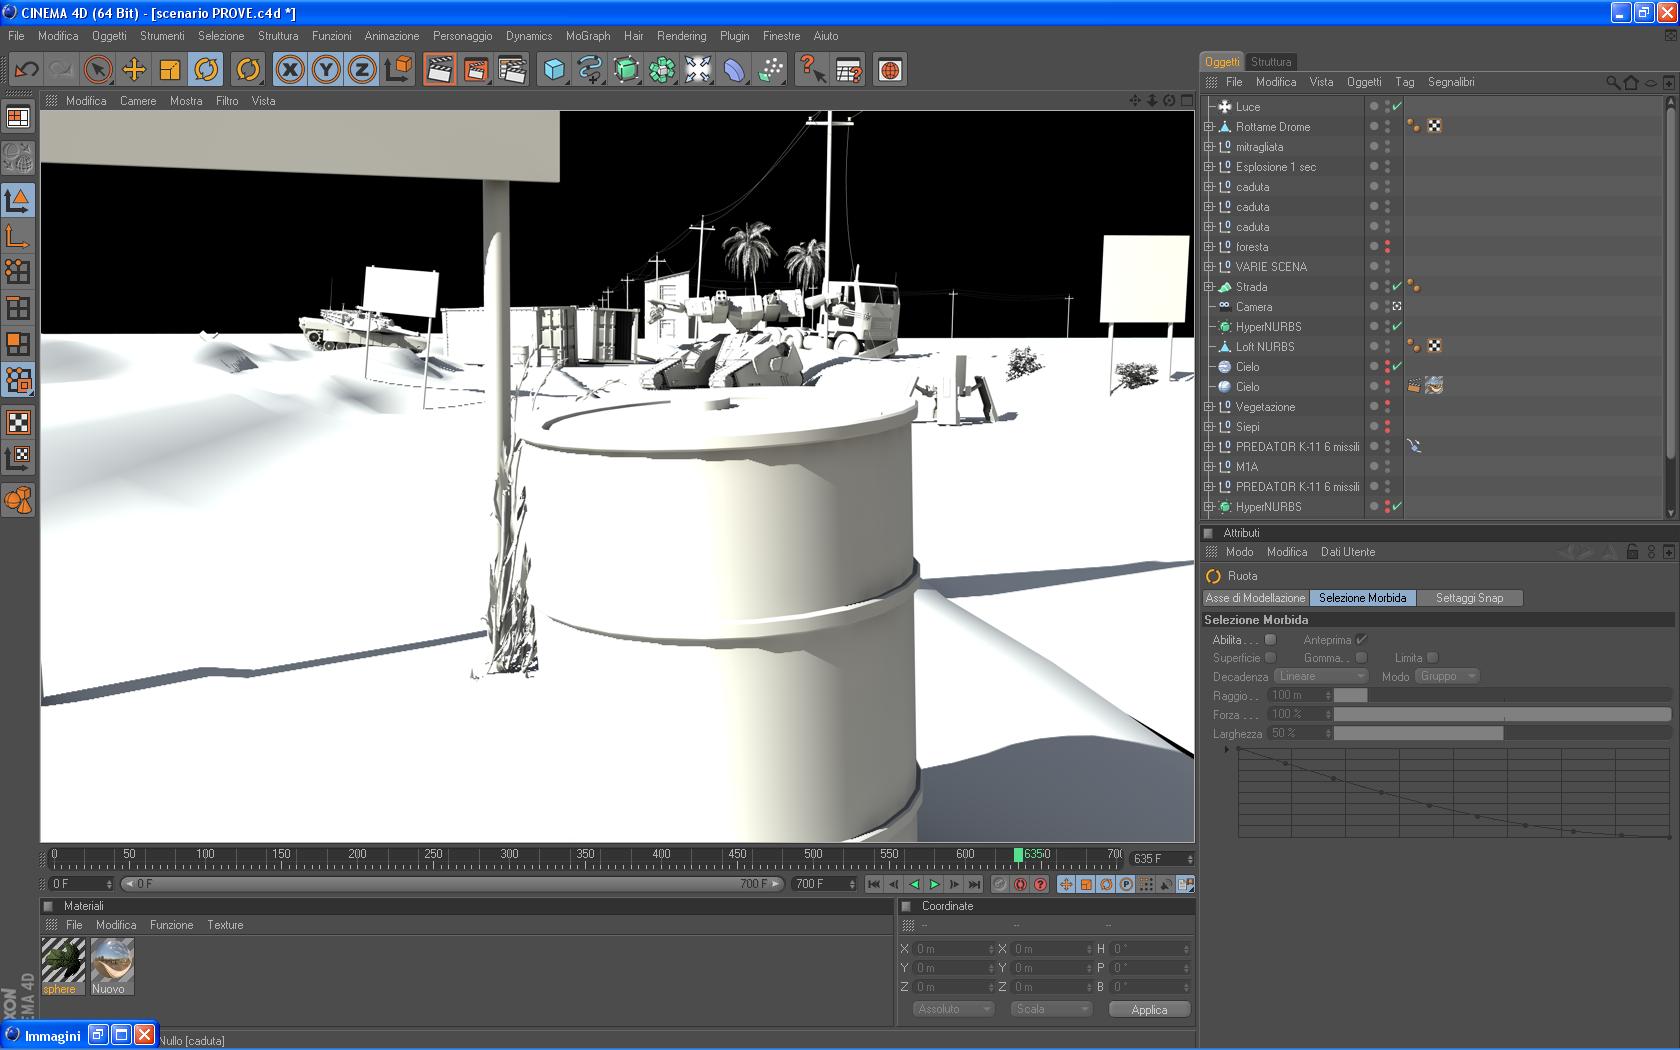Expand the Vegetazione object tree

click(x=1209, y=407)
